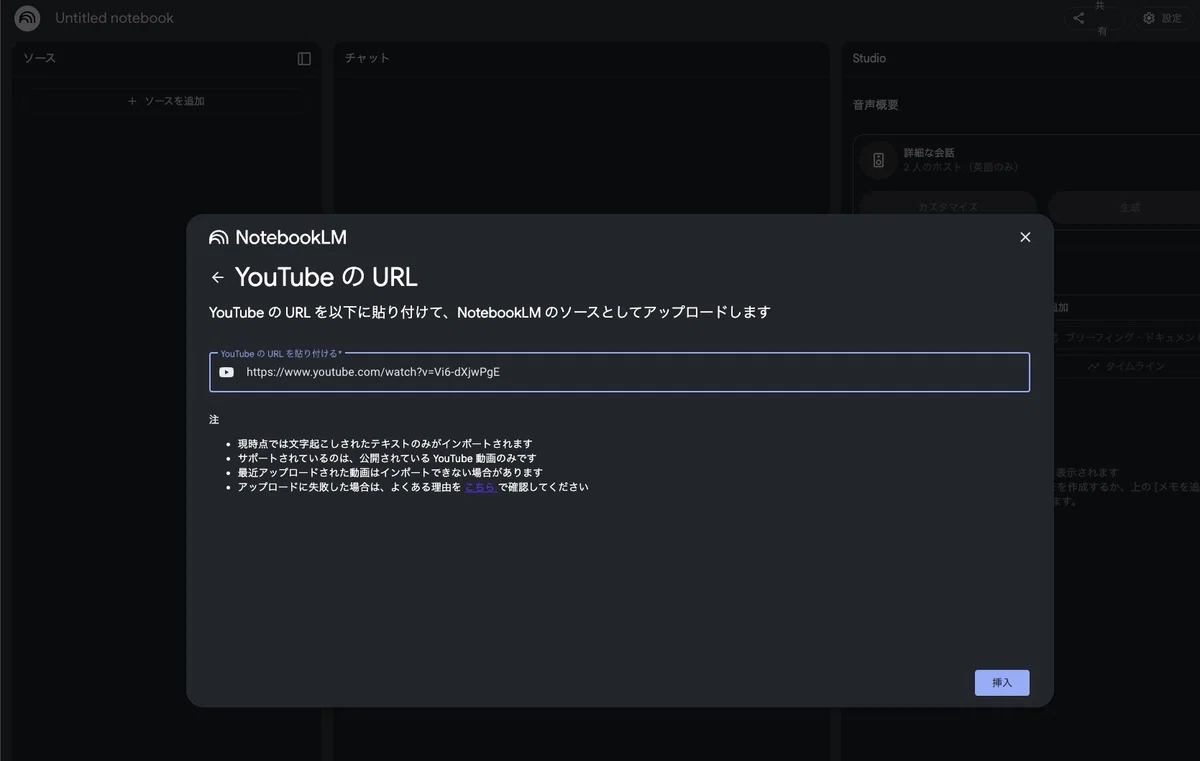Click the note サポートされているのは、公開されている YouTube 動画のみです
This screenshot has width=1200, height=761.
(x=387, y=458)
